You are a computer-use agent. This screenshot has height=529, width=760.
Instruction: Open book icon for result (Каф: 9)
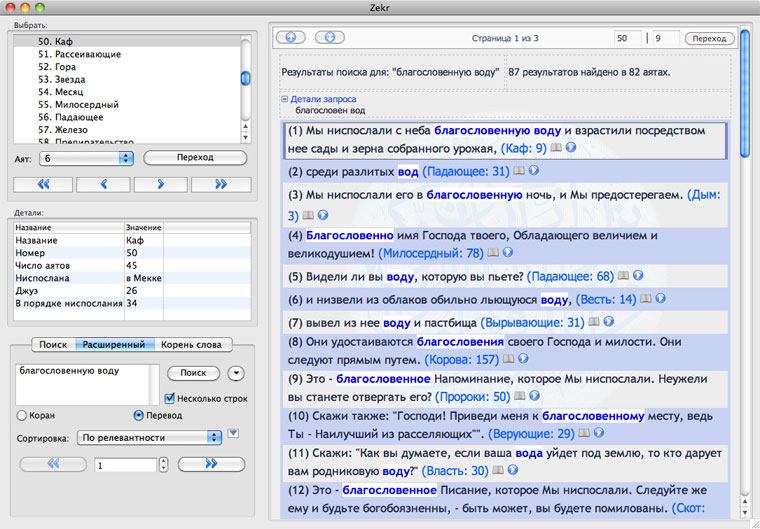pyautogui.click(x=556, y=147)
